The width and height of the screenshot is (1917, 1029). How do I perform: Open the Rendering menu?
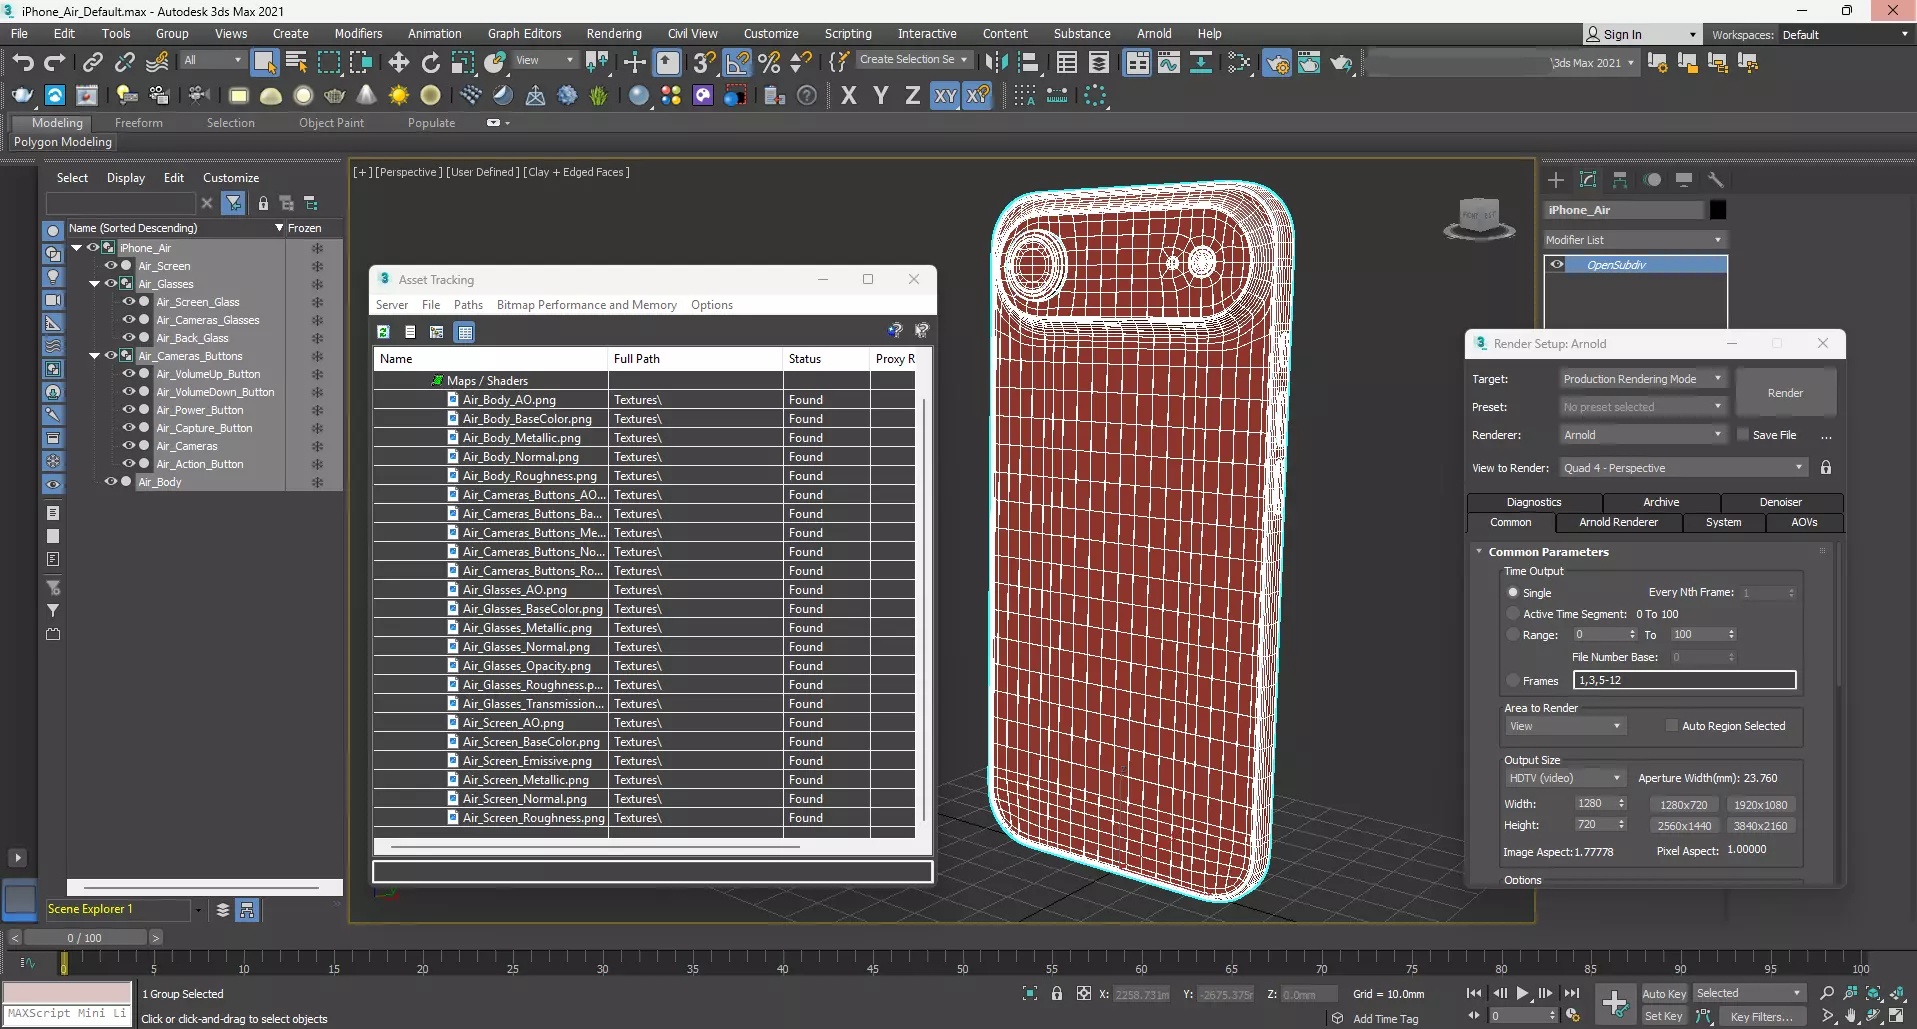click(x=613, y=33)
